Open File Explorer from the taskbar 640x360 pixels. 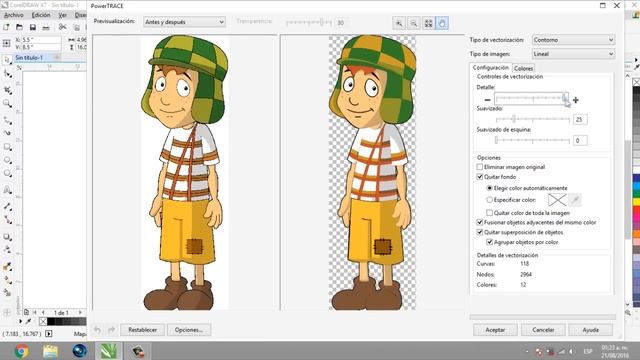51,351
